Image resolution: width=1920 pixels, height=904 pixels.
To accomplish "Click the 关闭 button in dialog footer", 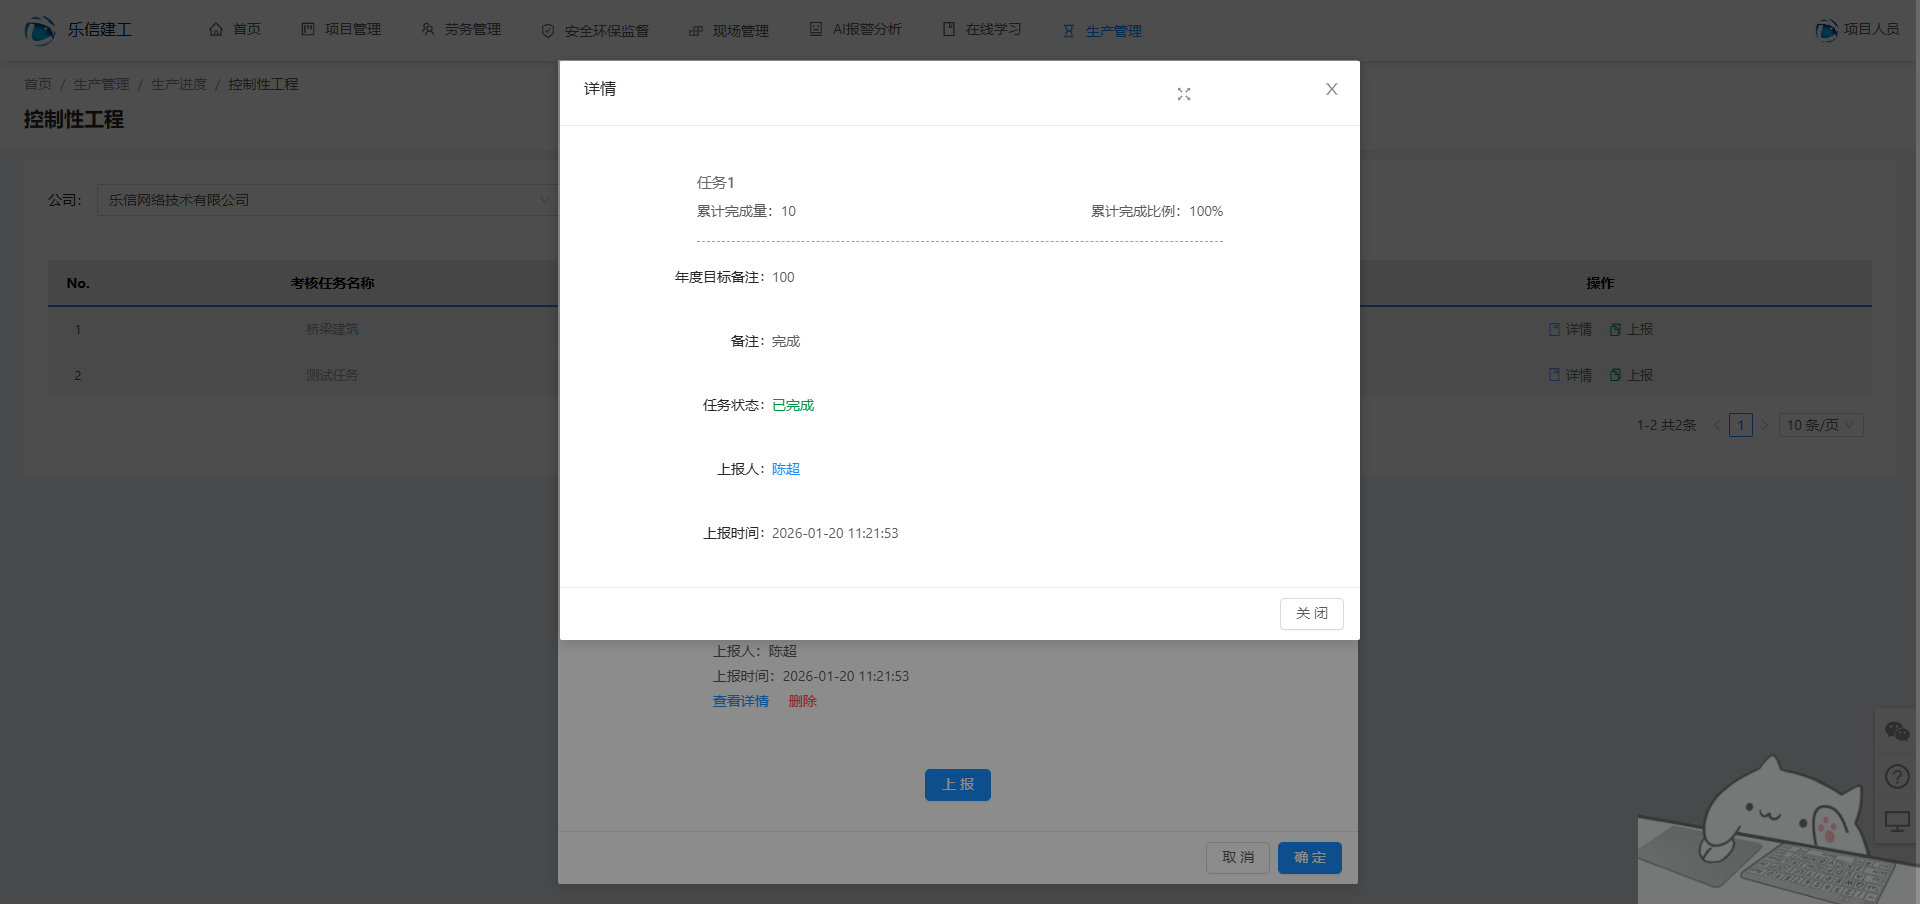I will [1311, 613].
